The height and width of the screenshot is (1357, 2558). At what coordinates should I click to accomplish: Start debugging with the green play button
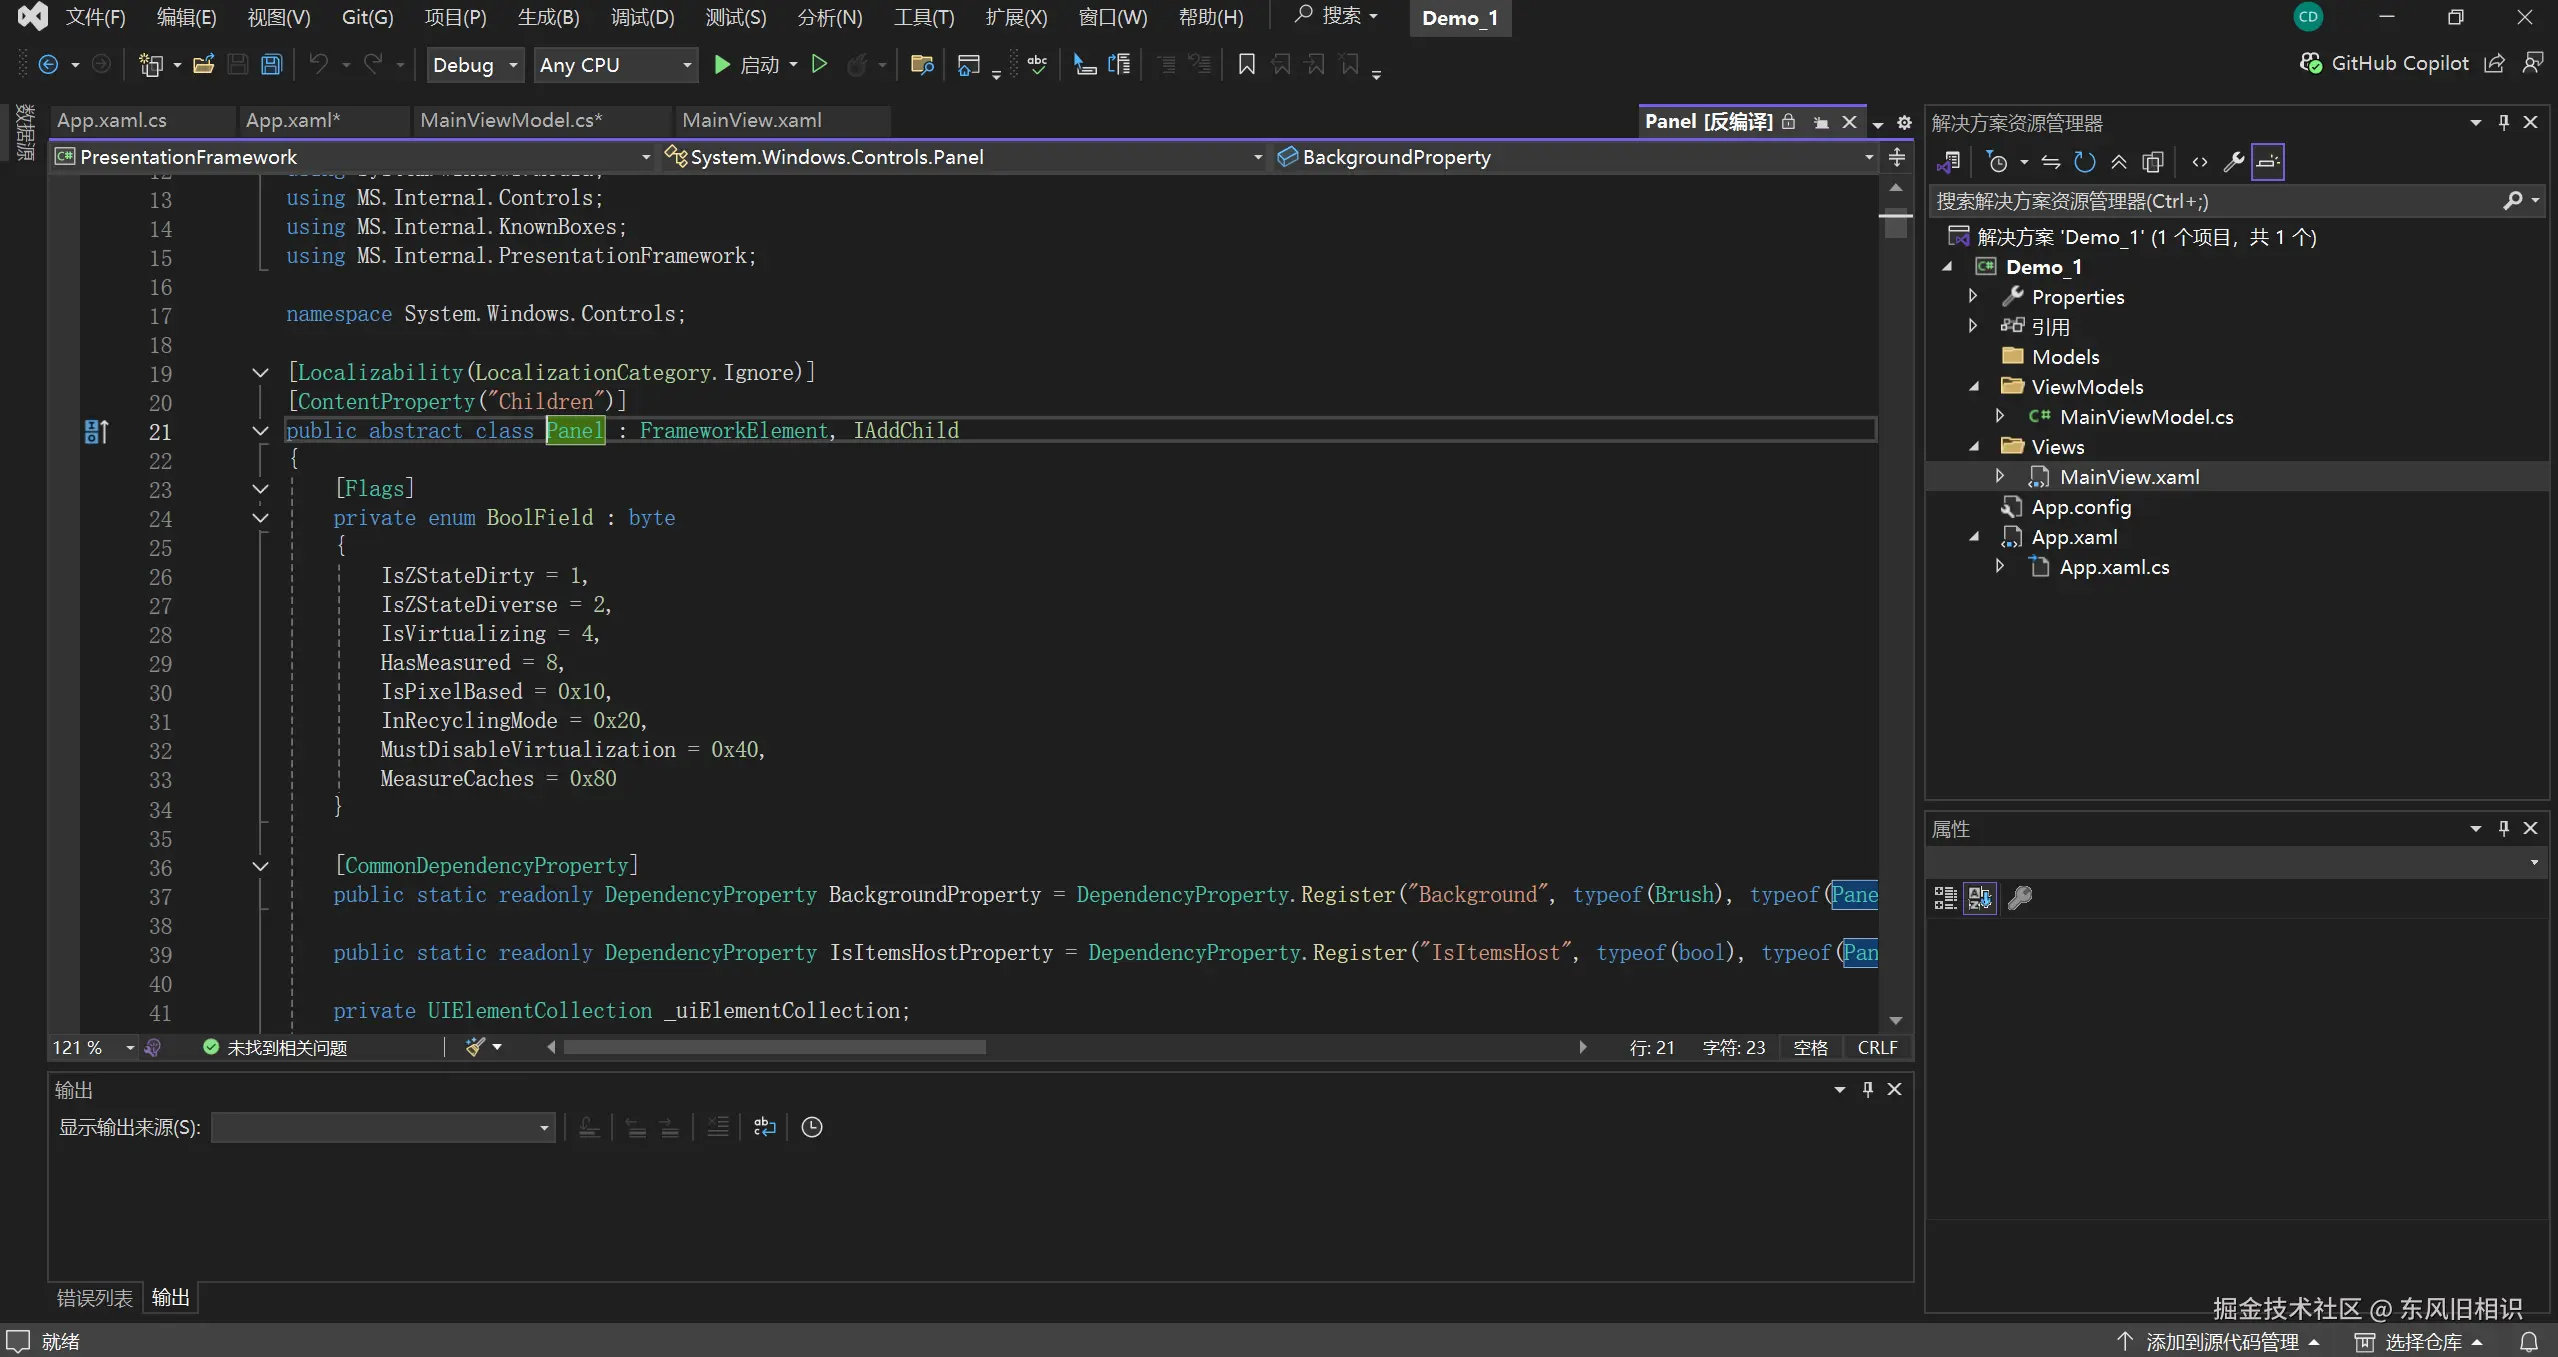pos(722,65)
